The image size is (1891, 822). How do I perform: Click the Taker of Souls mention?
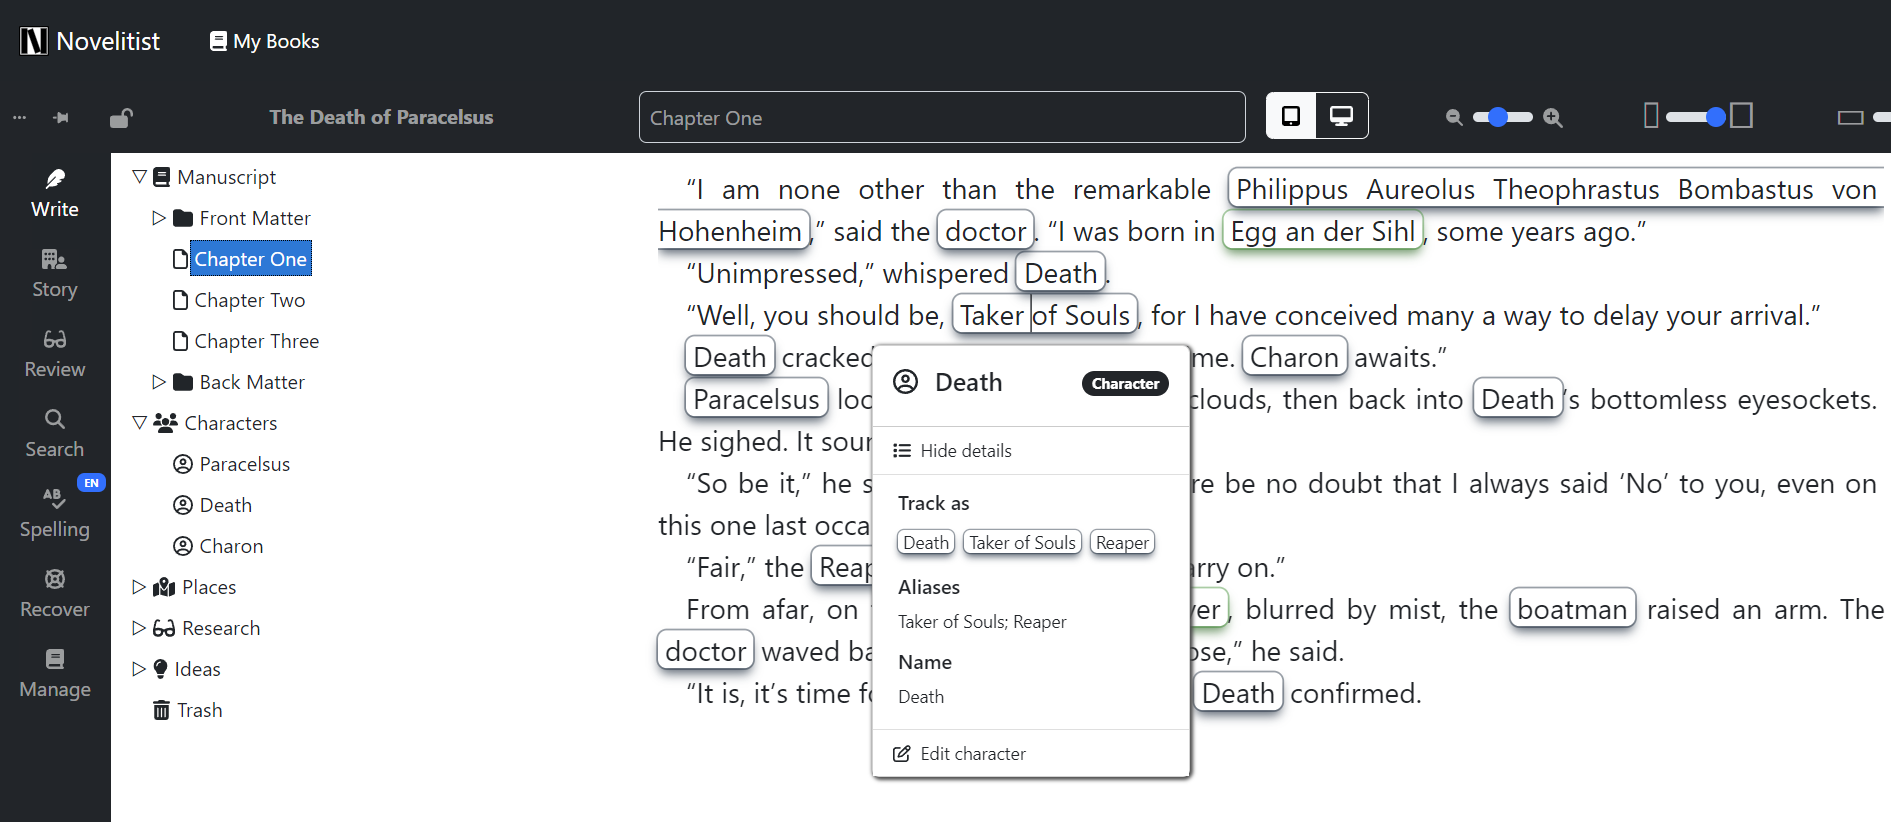pyautogui.click(x=1044, y=316)
